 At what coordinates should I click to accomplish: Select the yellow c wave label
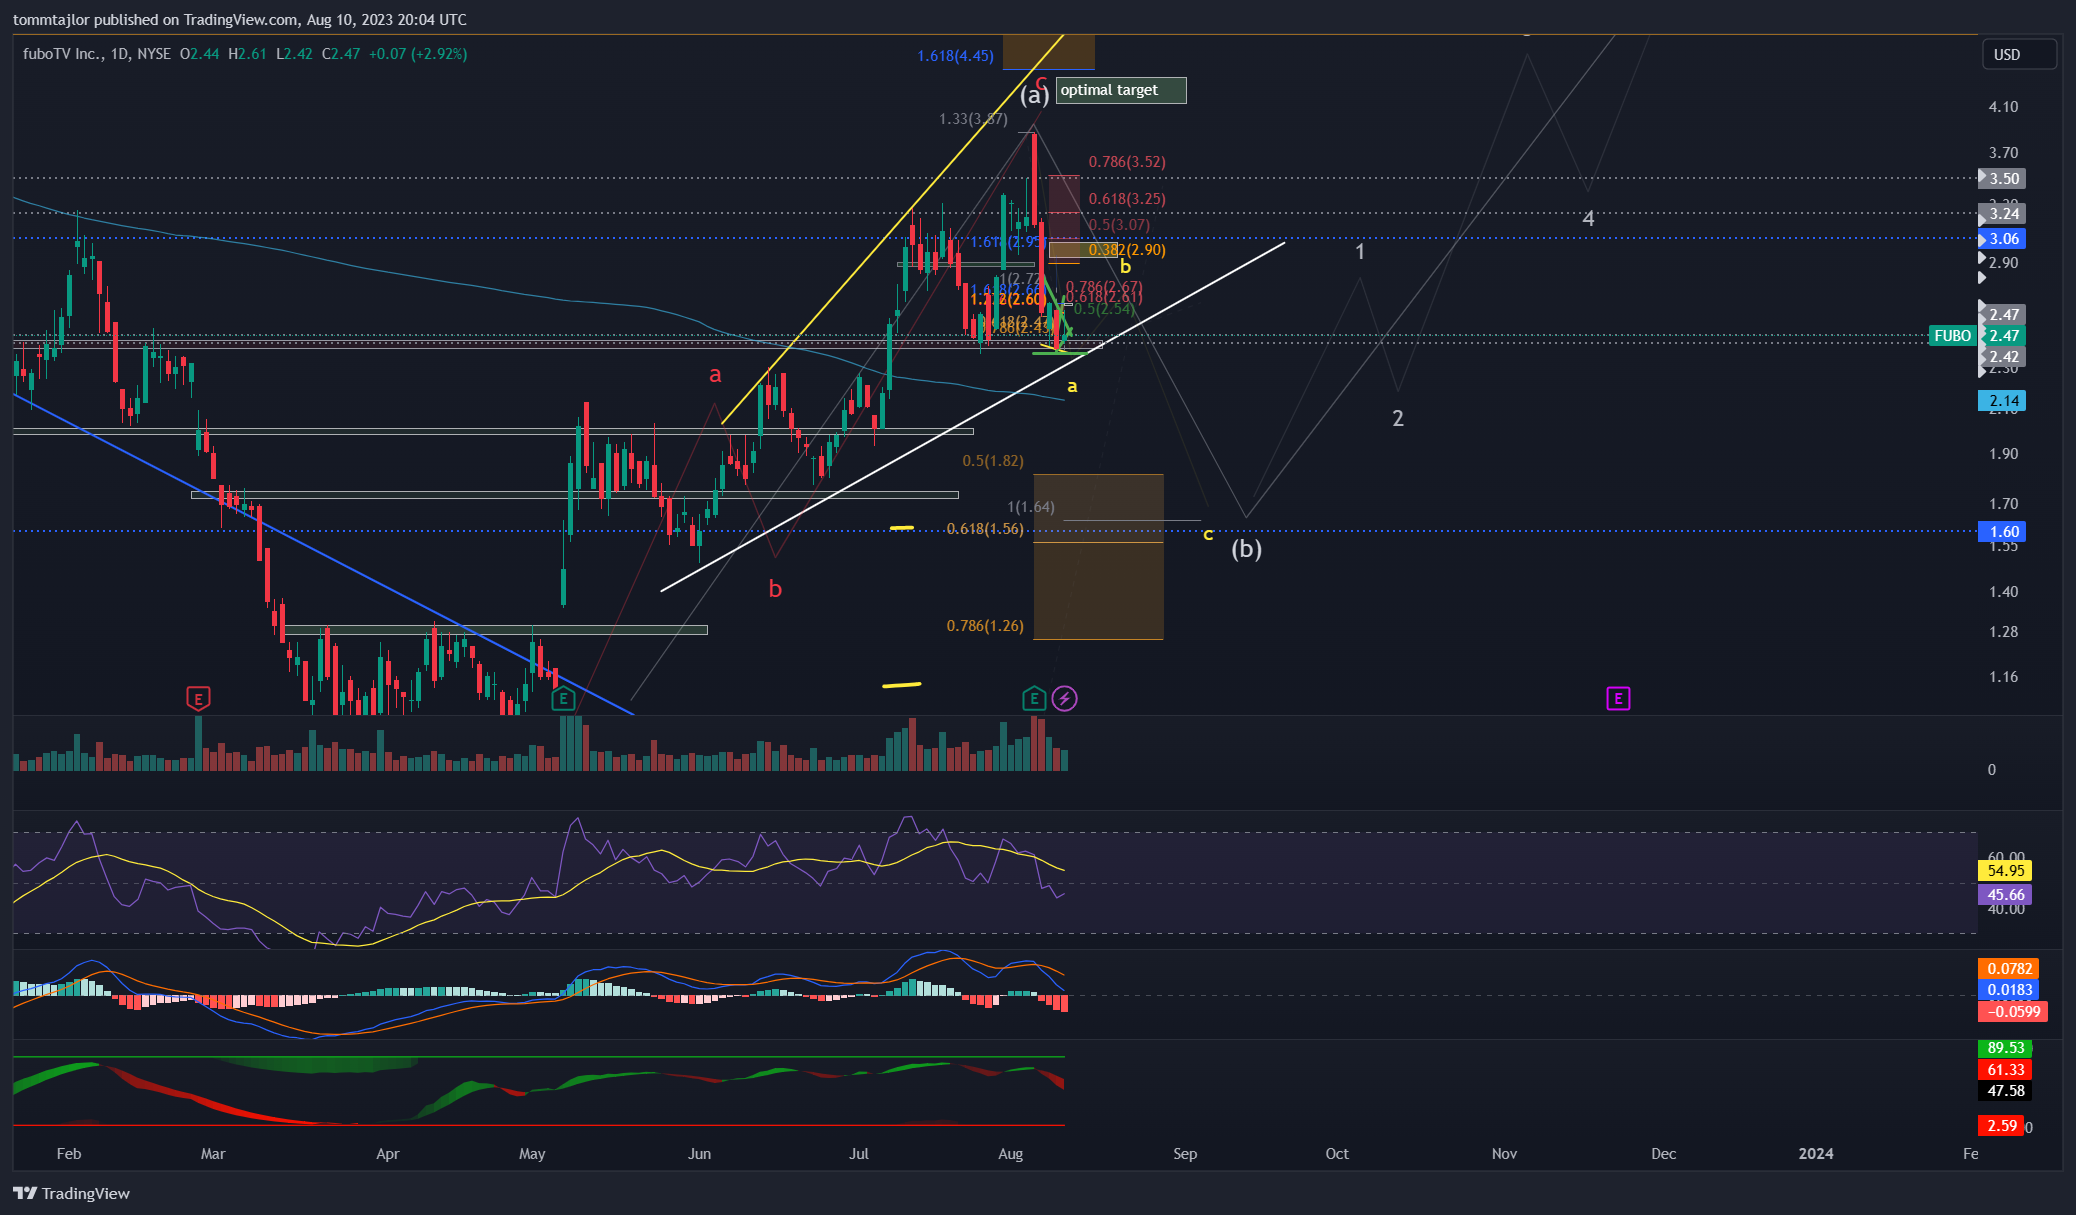coord(1208,534)
